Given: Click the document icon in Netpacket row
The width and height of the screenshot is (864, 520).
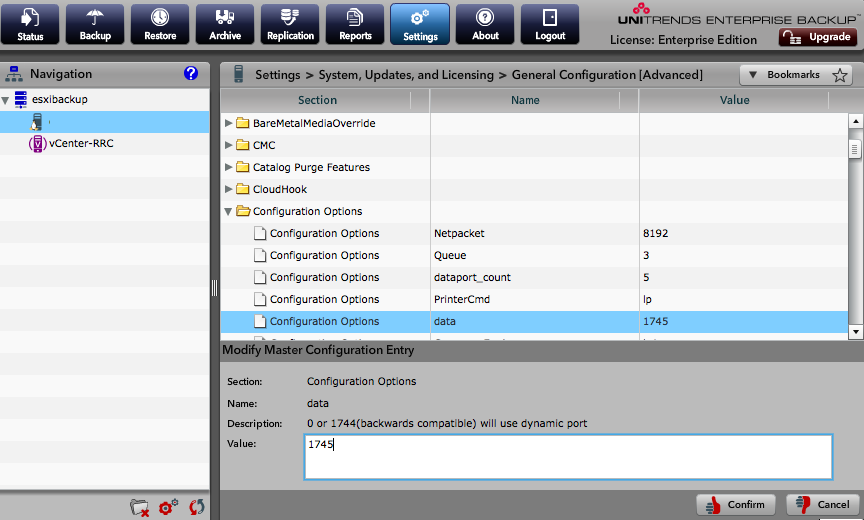Looking at the screenshot, I should (x=260, y=234).
